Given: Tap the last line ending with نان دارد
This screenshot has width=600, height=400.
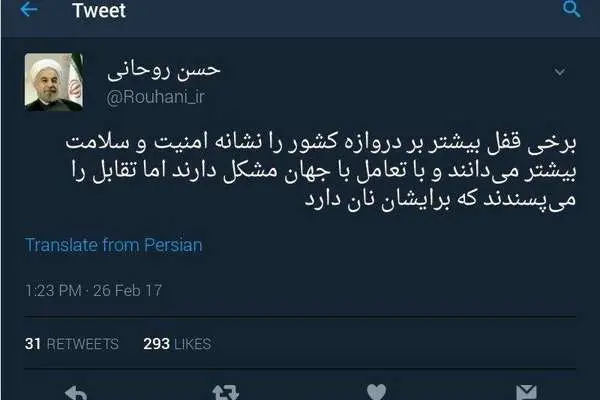Looking at the screenshot, I should pos(440,199).
